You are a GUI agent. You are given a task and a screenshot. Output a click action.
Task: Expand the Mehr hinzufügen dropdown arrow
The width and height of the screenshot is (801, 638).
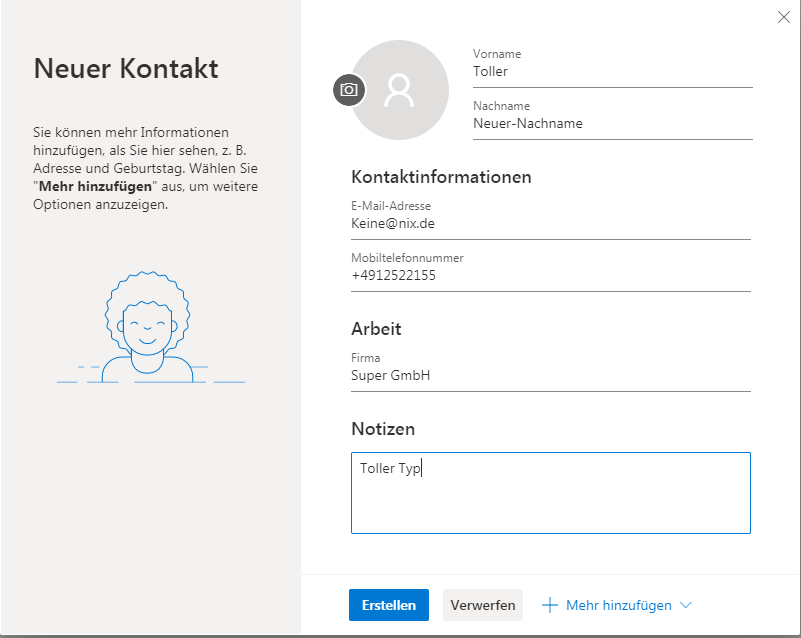(685, 605)
